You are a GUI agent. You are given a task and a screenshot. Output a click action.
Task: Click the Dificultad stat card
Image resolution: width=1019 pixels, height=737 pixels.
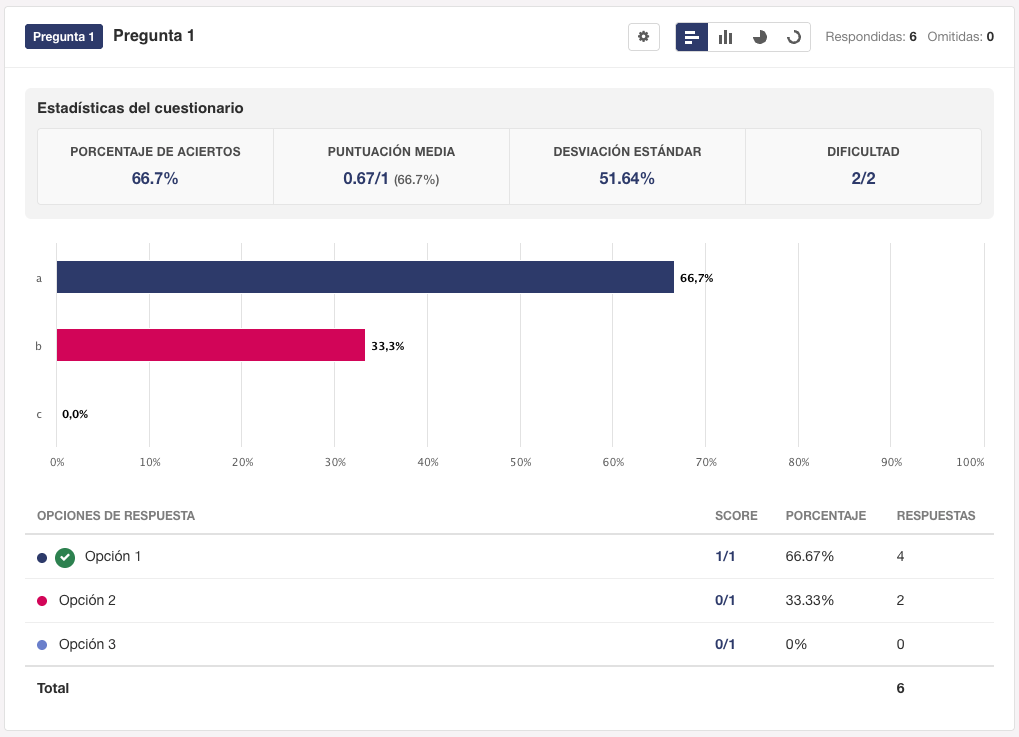coord(863,166)
